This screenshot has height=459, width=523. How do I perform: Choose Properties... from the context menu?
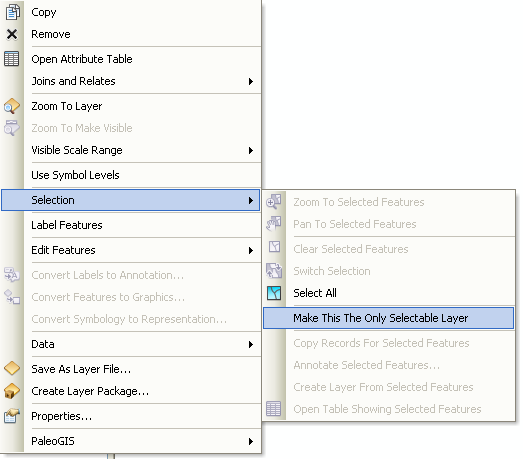coord(62,416)
